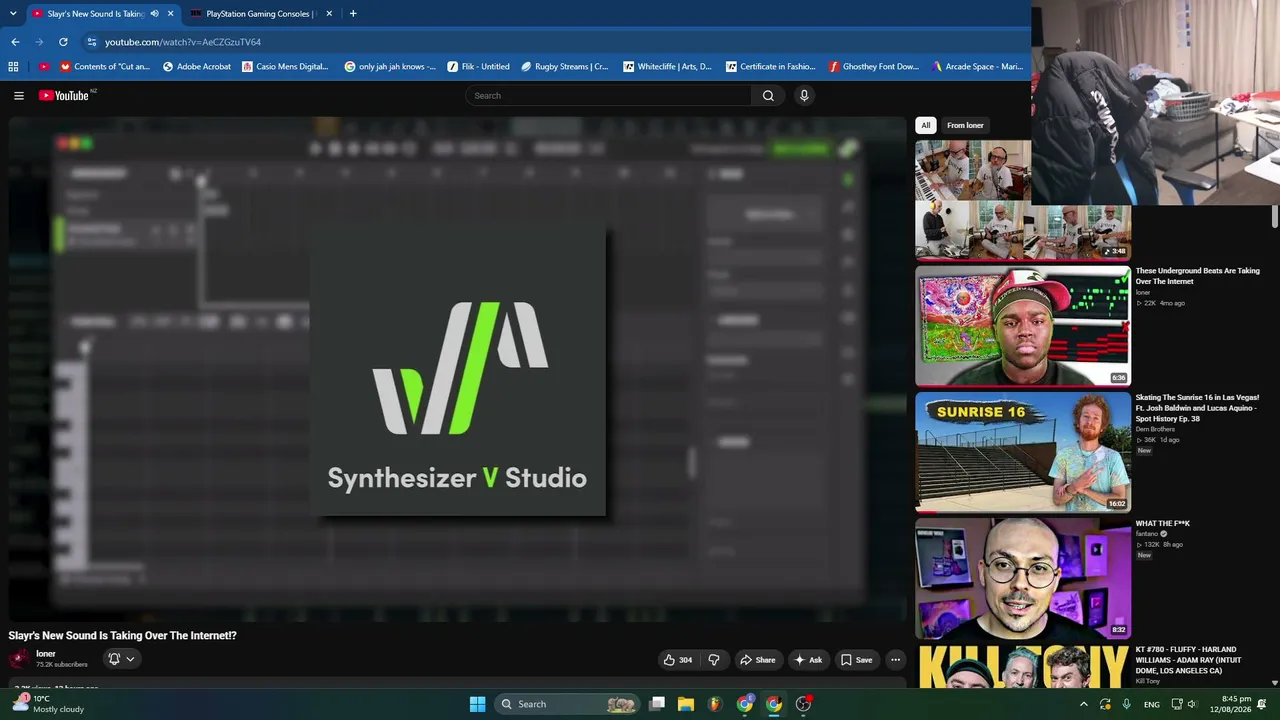Open File Explorer from the taskbar
Screen dimensions: 1280x720
(686, 704)
